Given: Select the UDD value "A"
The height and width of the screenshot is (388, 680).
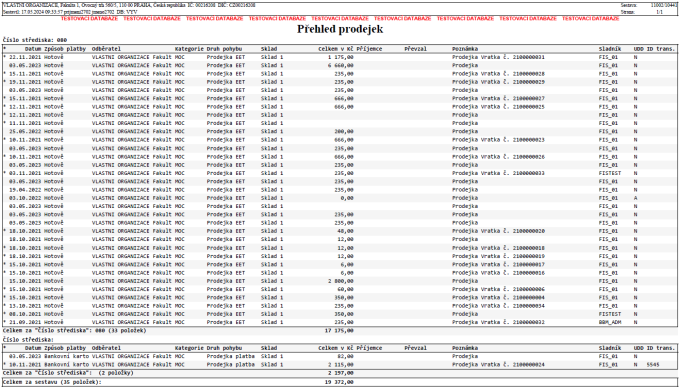Looking at the screenshot, I should [x=635, y=198].
